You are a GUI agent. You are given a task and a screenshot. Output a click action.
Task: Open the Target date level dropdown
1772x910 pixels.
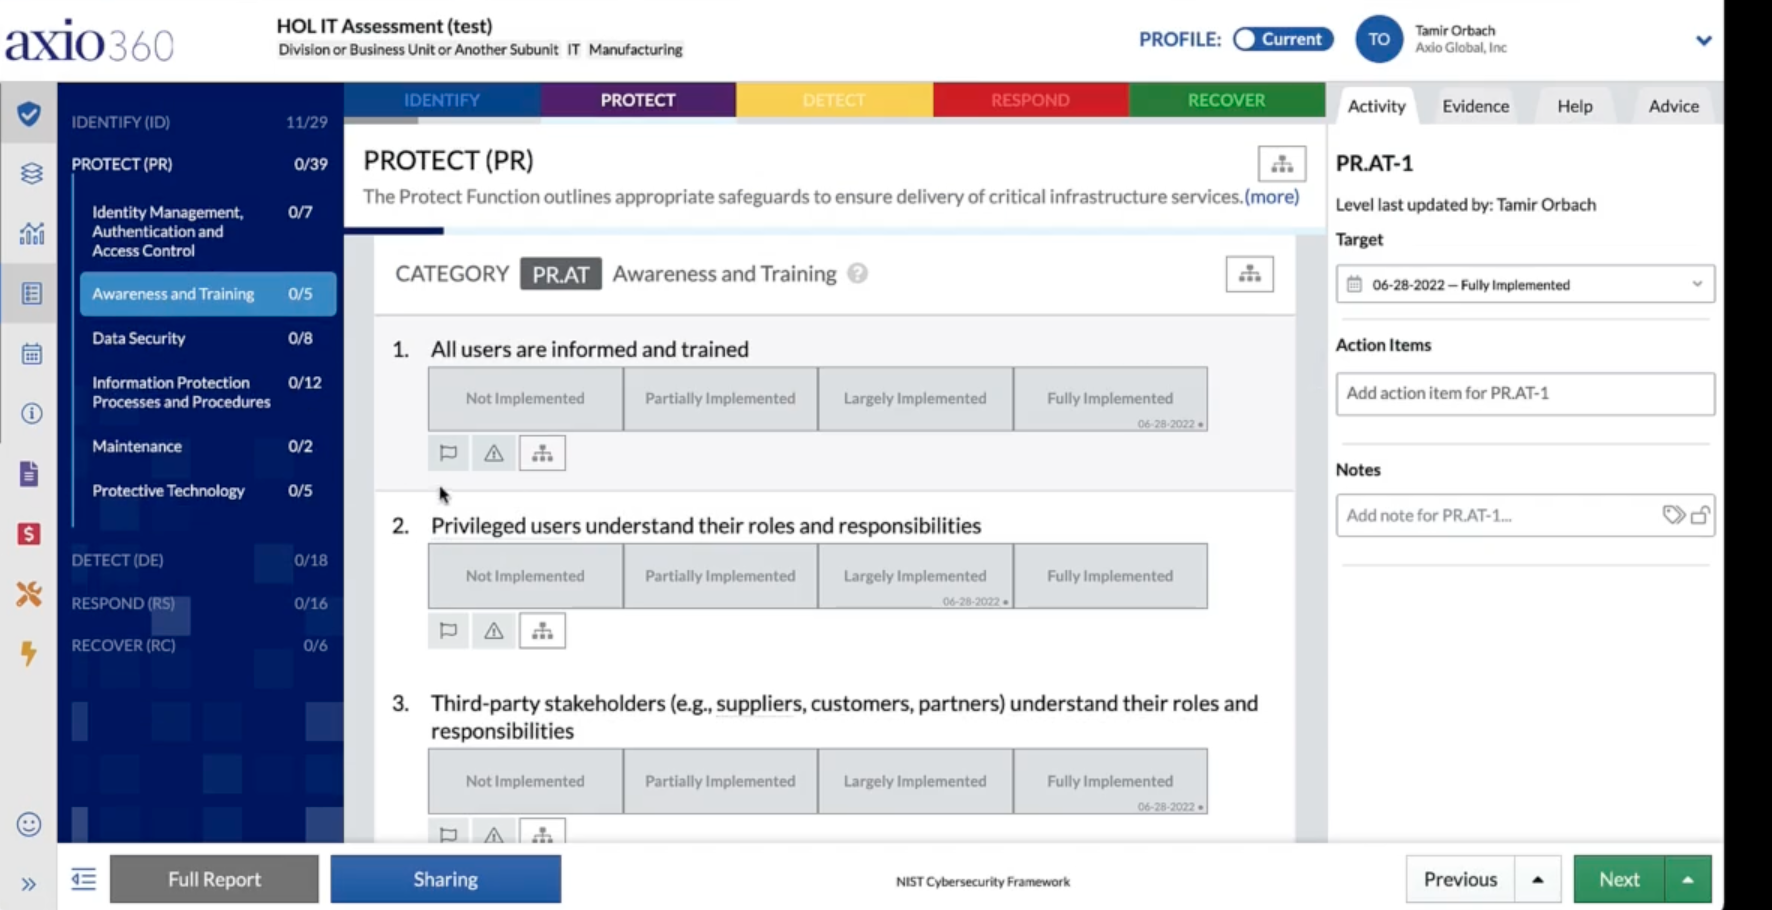(x=1525, y=284)
